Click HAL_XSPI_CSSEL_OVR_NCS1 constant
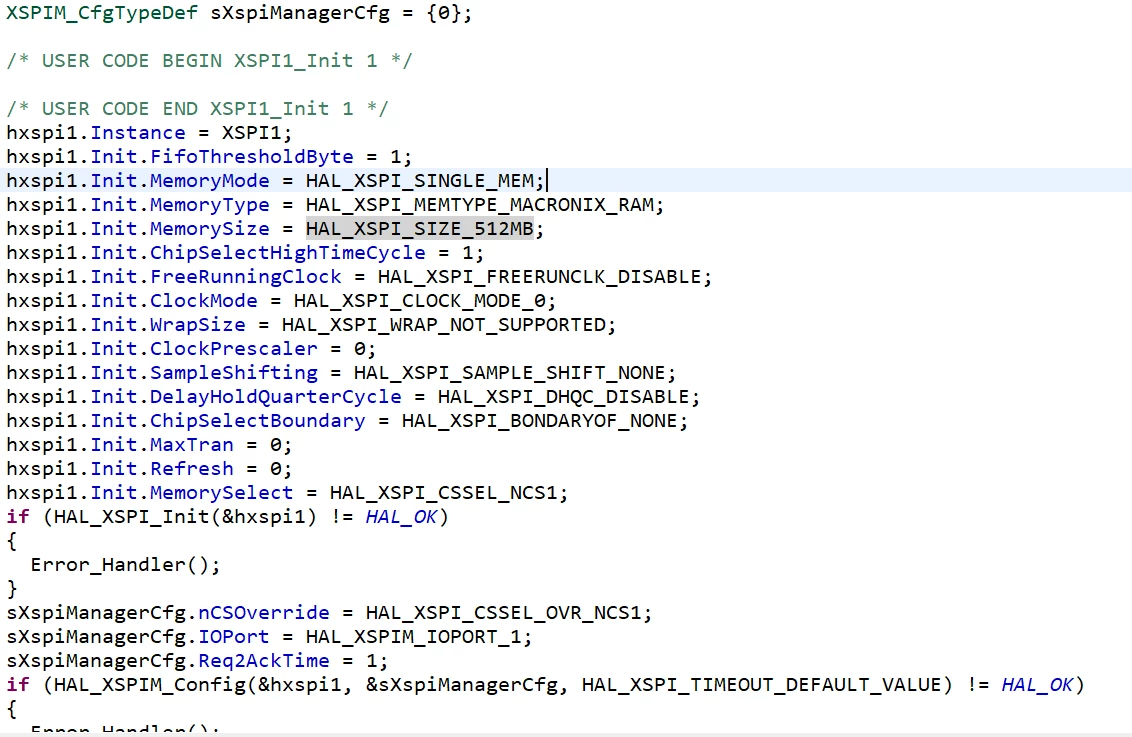Image resolution: width=1132 pixels, height=737 pixels. pyautogui.click(x=503, y=613)
